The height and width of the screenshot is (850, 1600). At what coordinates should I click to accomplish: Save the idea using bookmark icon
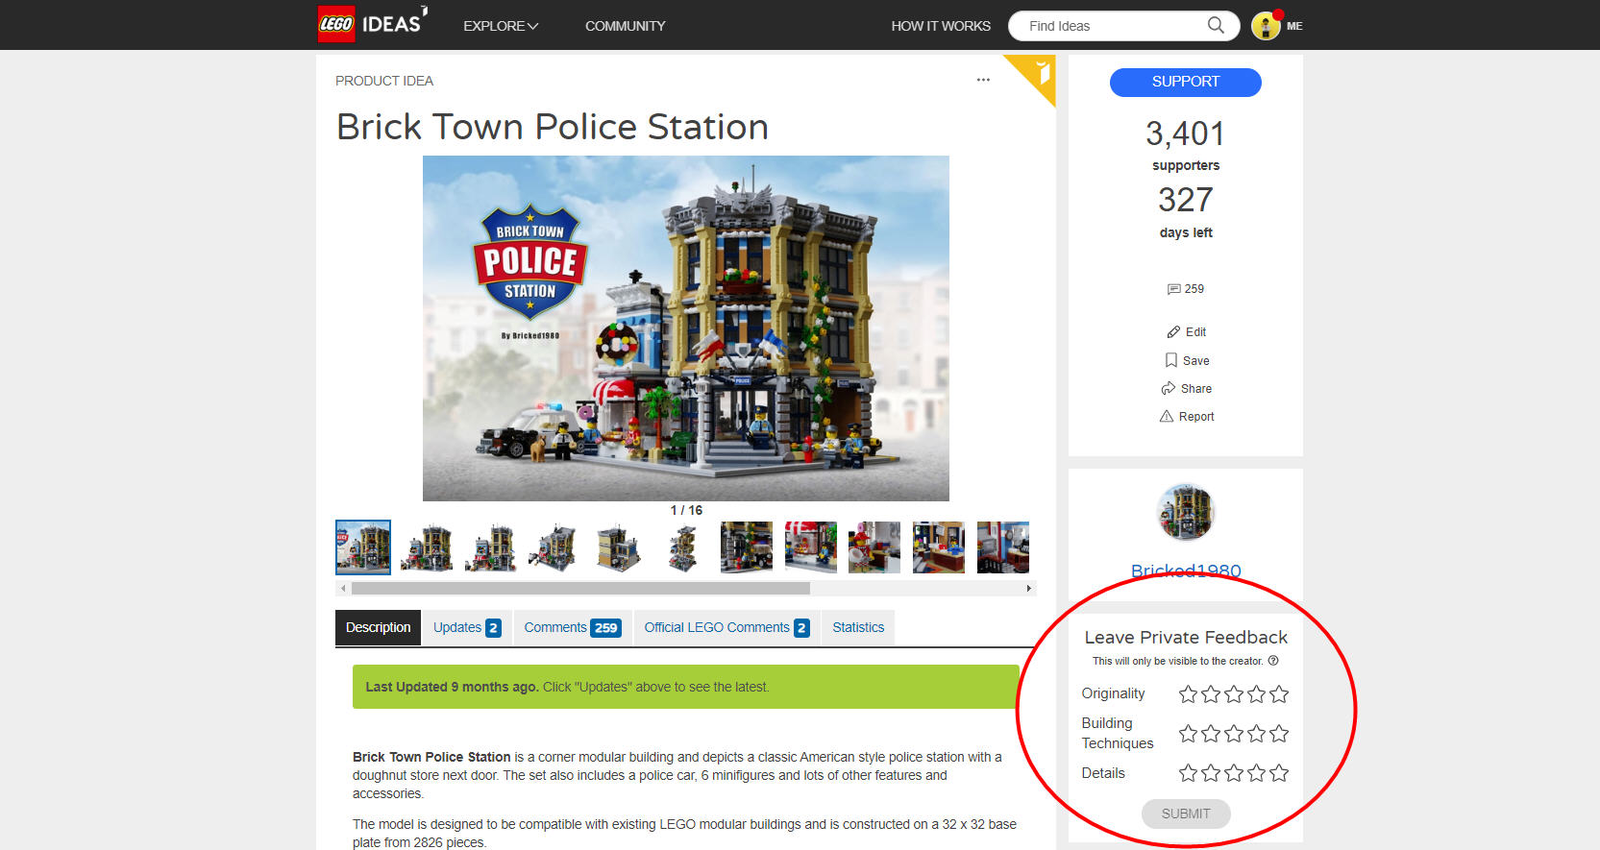(1171, 360)
